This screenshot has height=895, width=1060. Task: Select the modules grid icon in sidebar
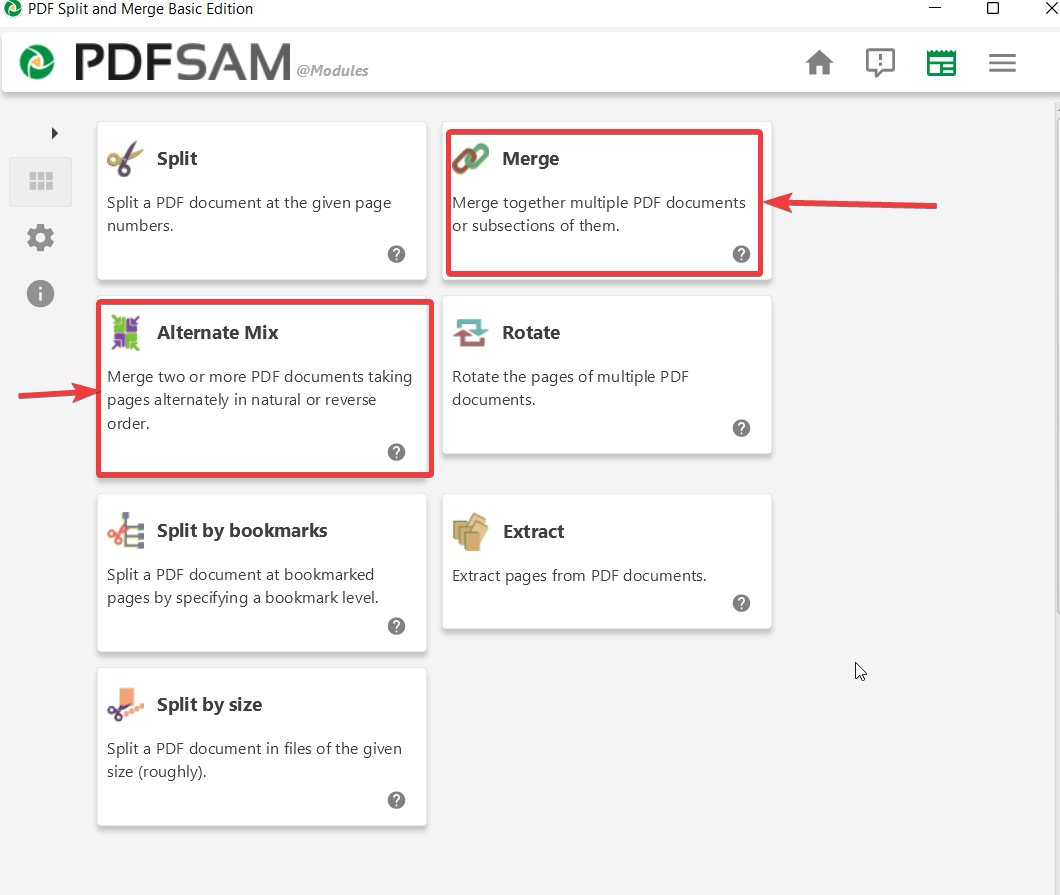pos(41,181)
